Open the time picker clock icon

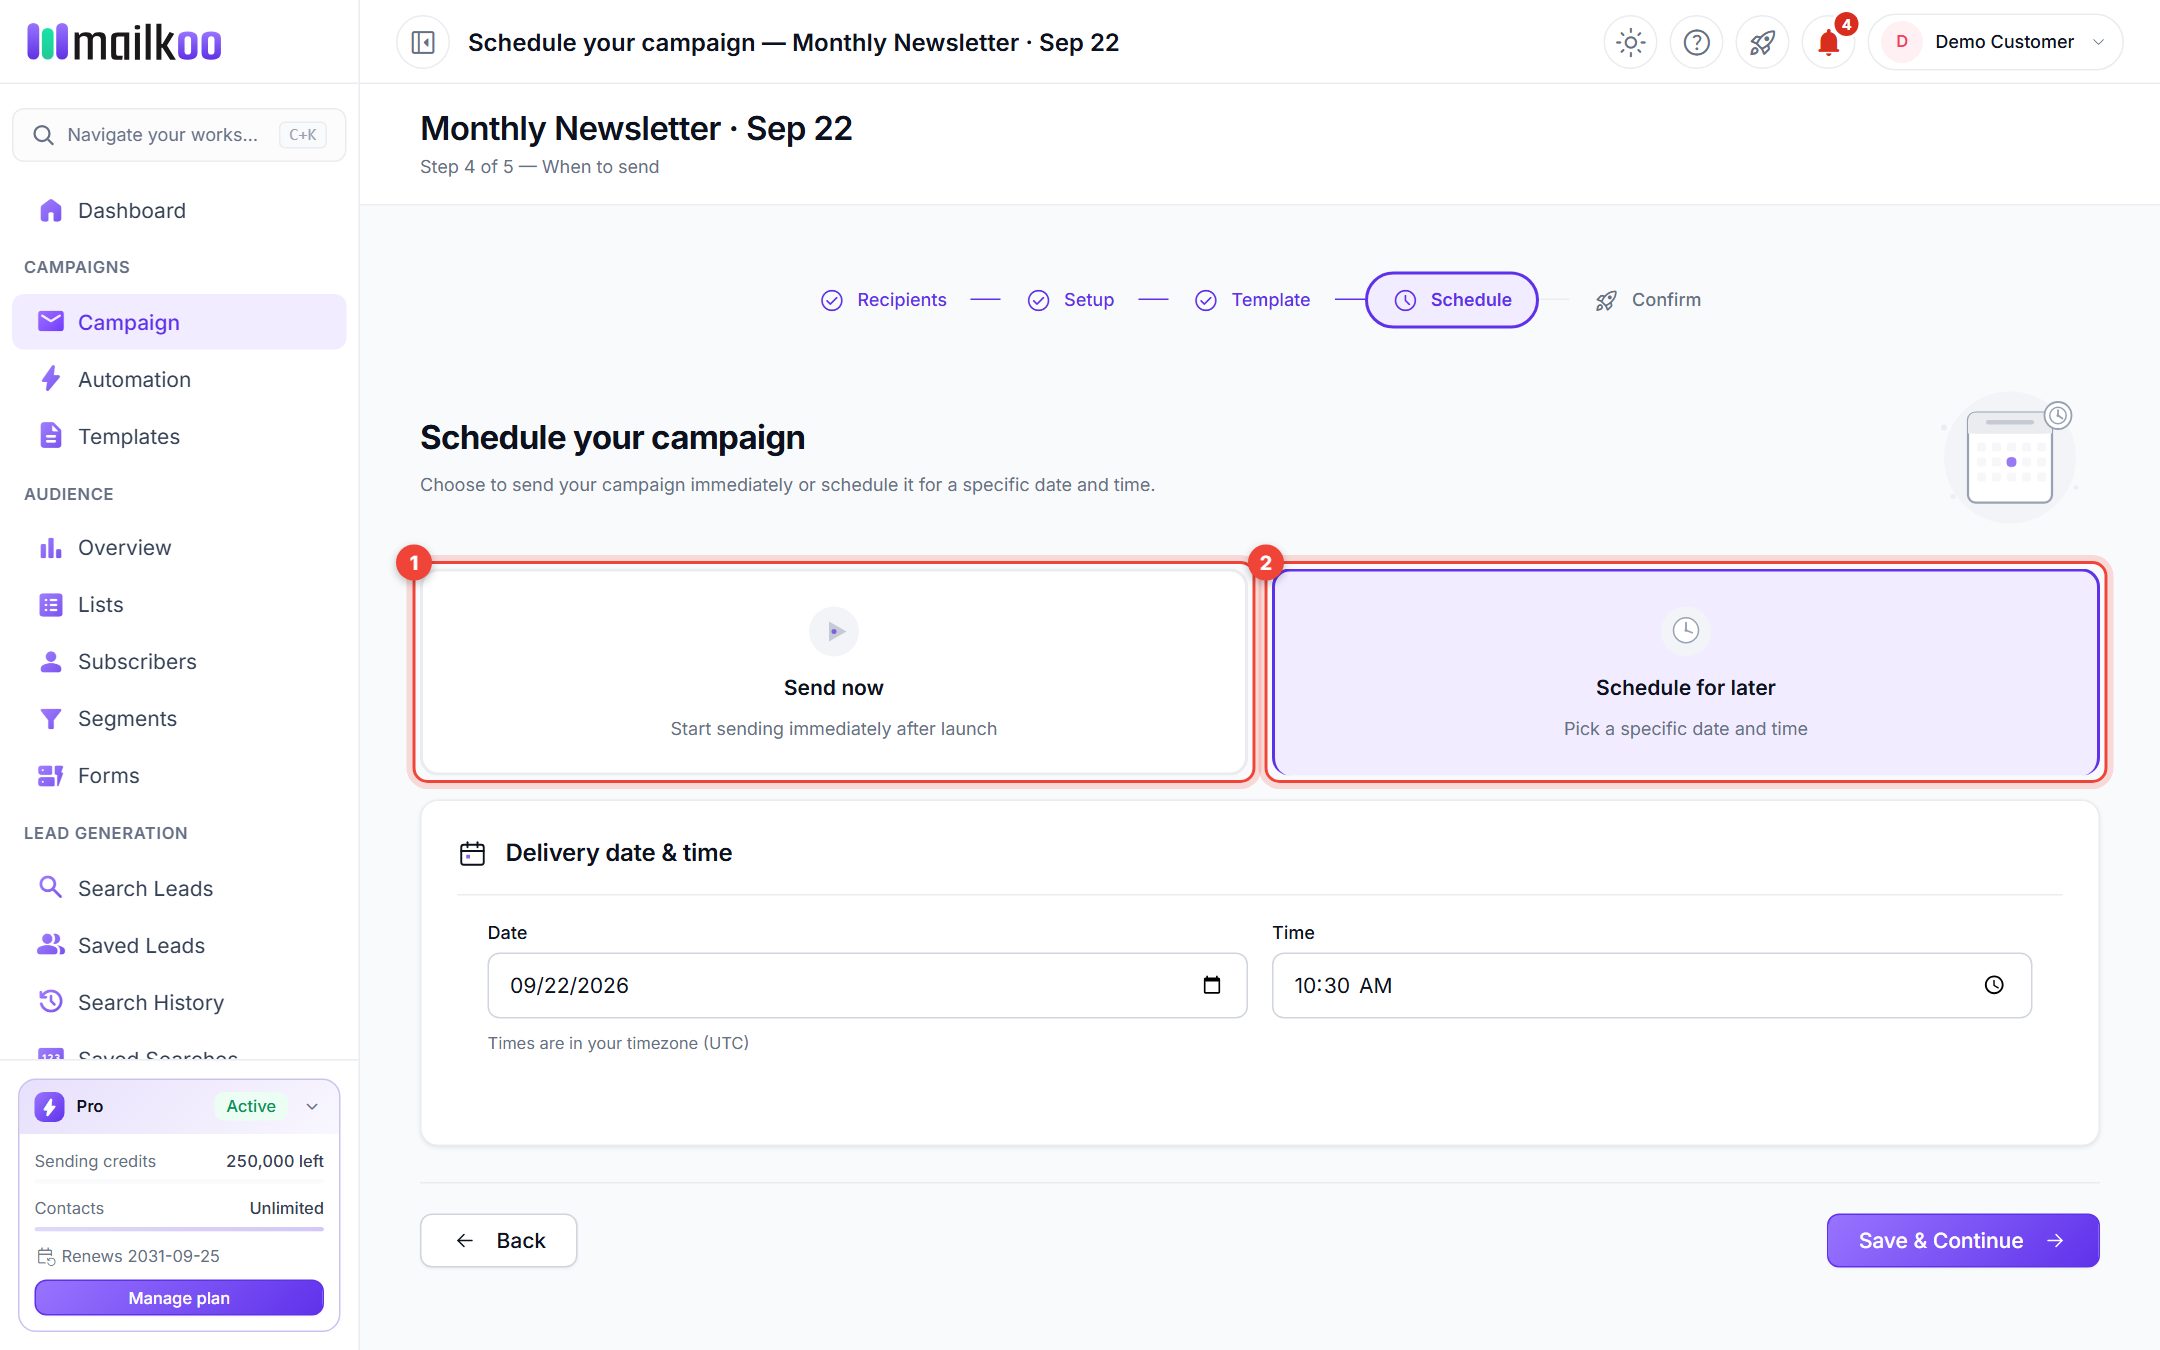tap(1994, 985)
